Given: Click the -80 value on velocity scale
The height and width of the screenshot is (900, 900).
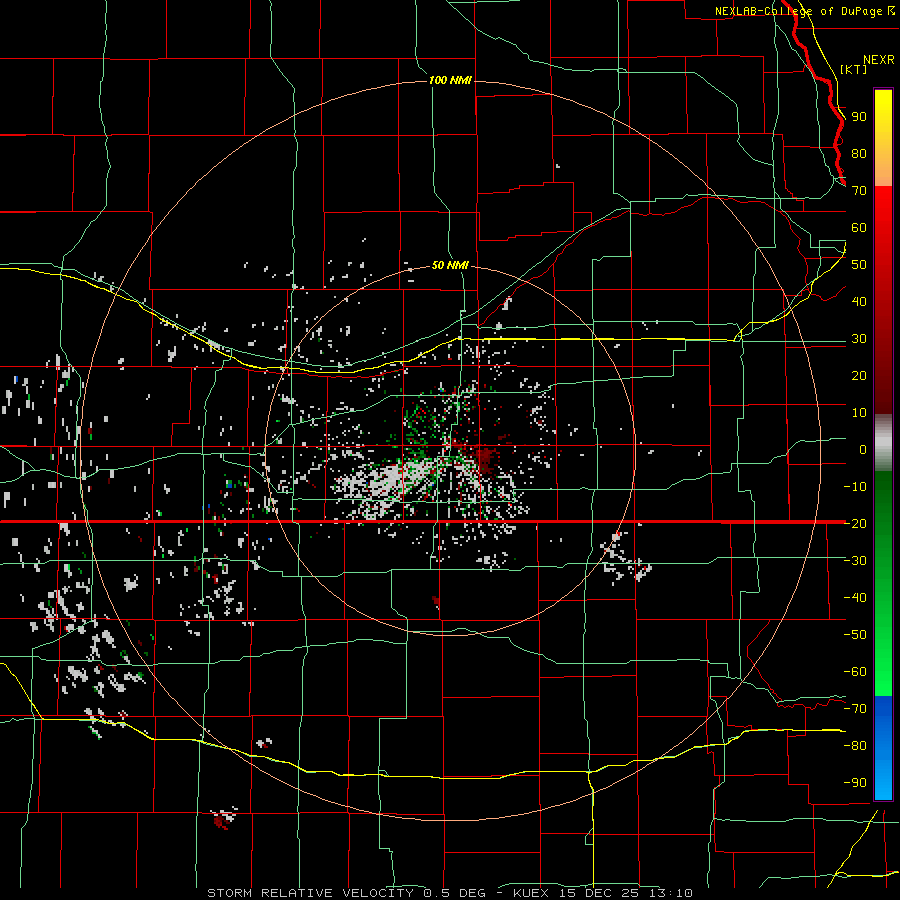Looking at the screenshot, I should 855,746.
